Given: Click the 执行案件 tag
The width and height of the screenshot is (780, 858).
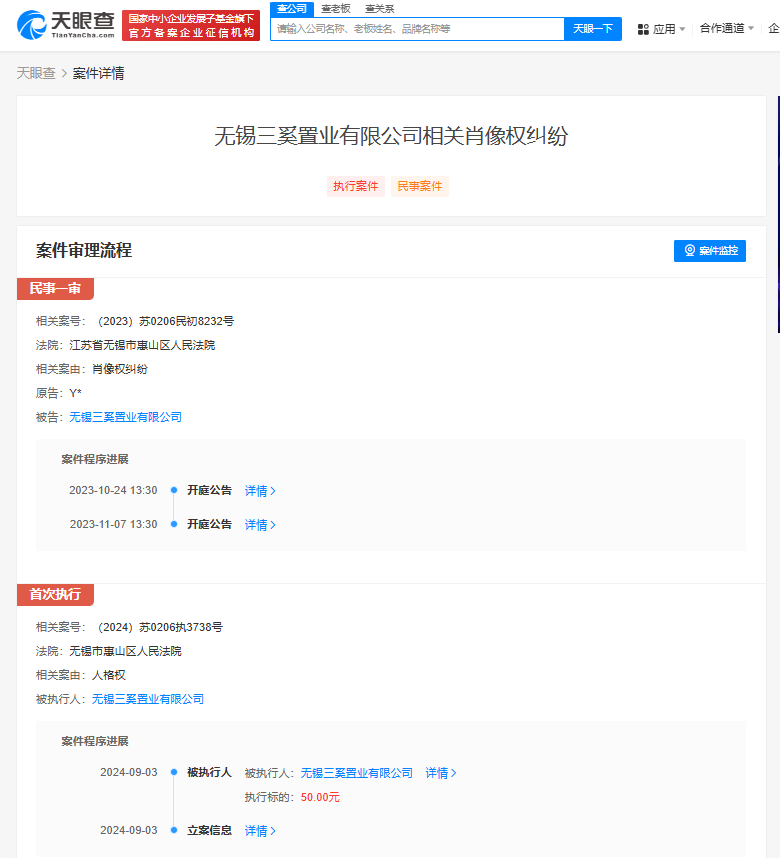Looking at the screenshot, I should [x=356, y=186].
